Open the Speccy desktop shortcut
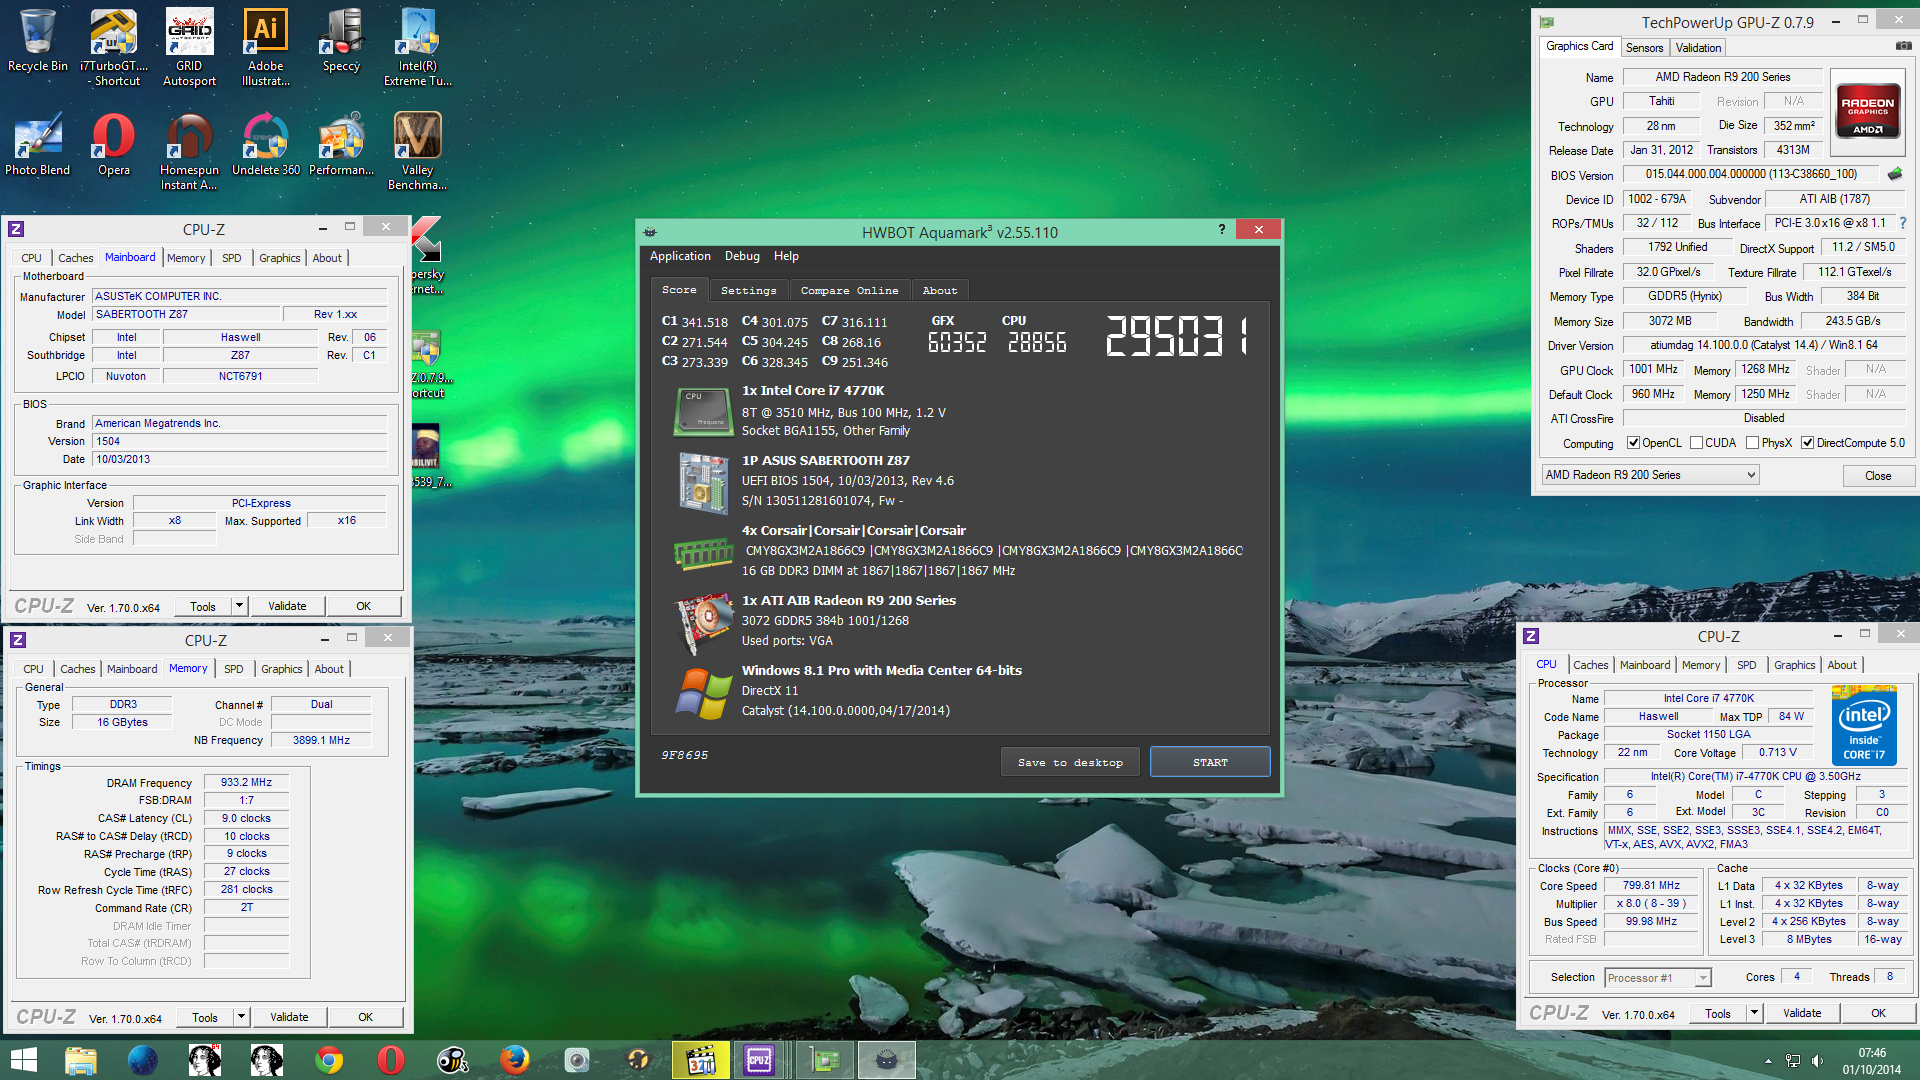 coord(341,41)
